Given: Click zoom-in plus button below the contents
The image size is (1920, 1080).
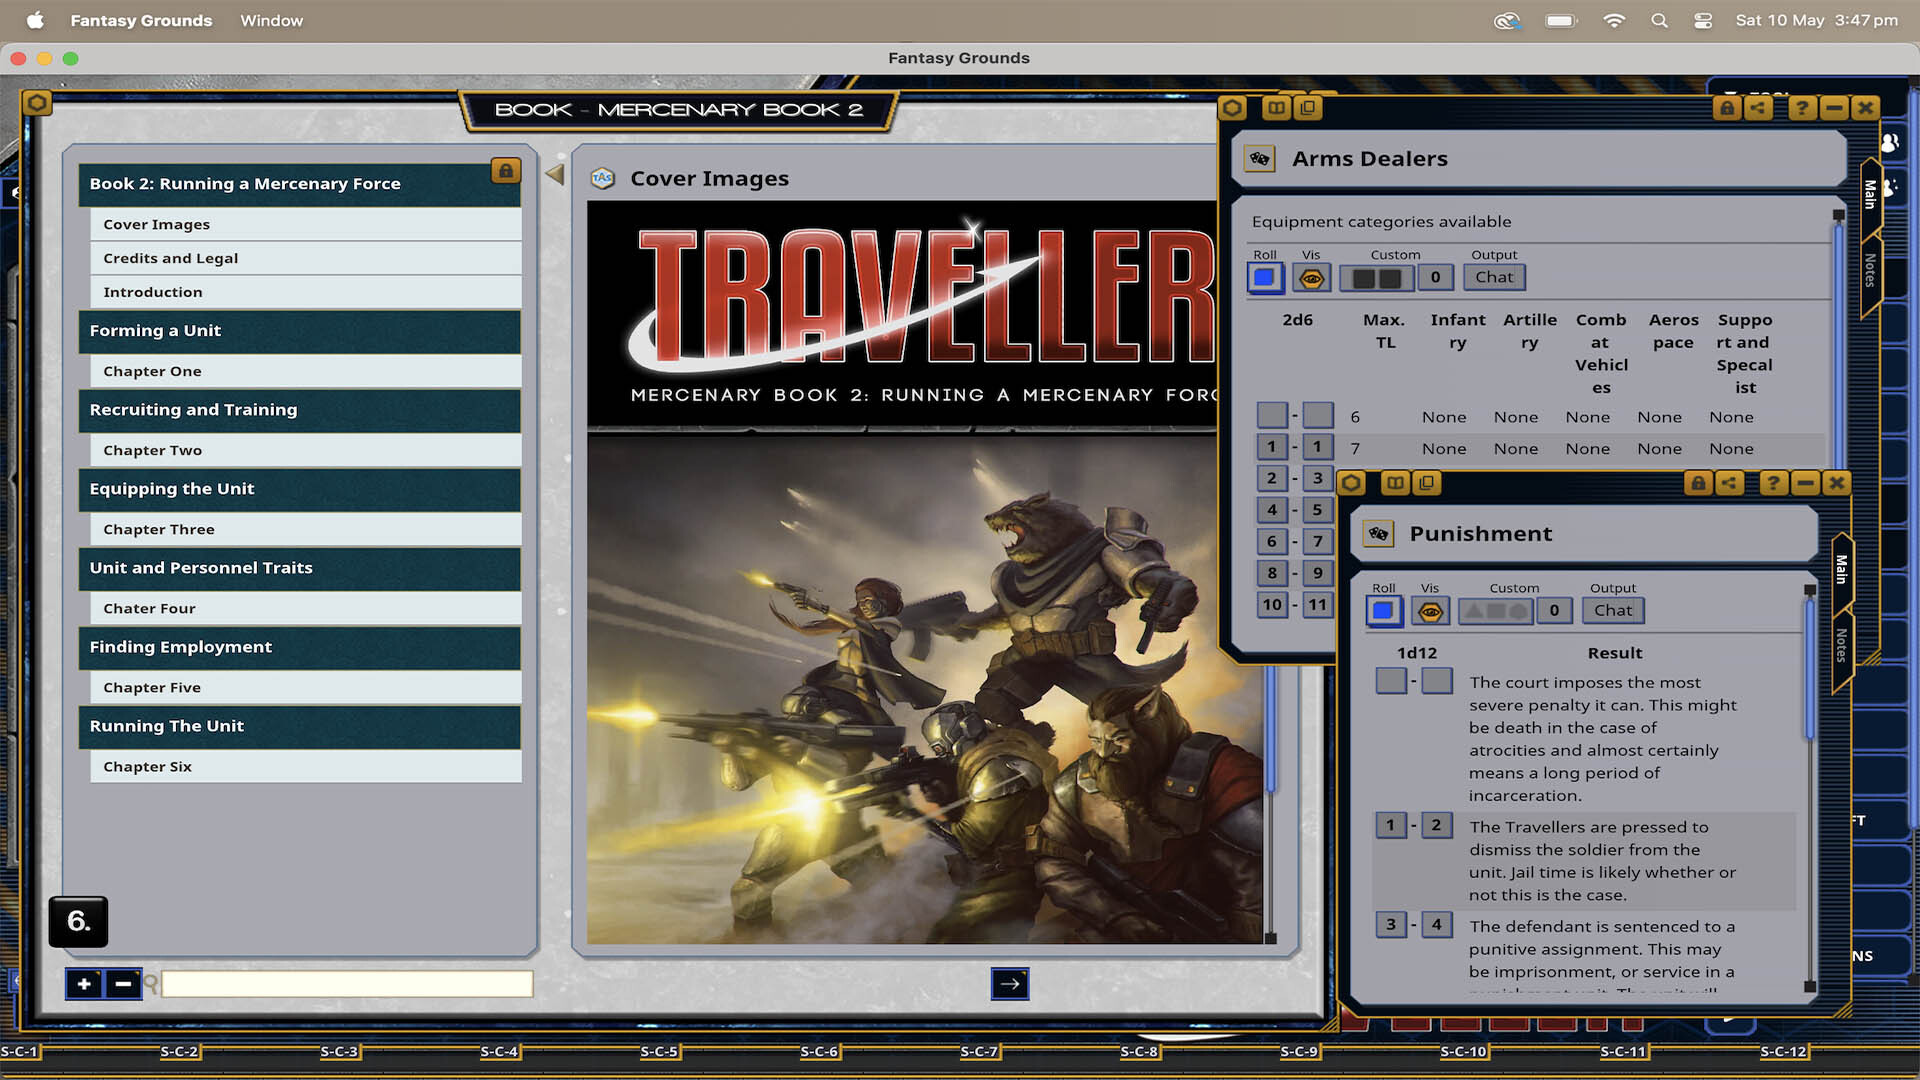Looking at the screenshot, I should point(84,984).
